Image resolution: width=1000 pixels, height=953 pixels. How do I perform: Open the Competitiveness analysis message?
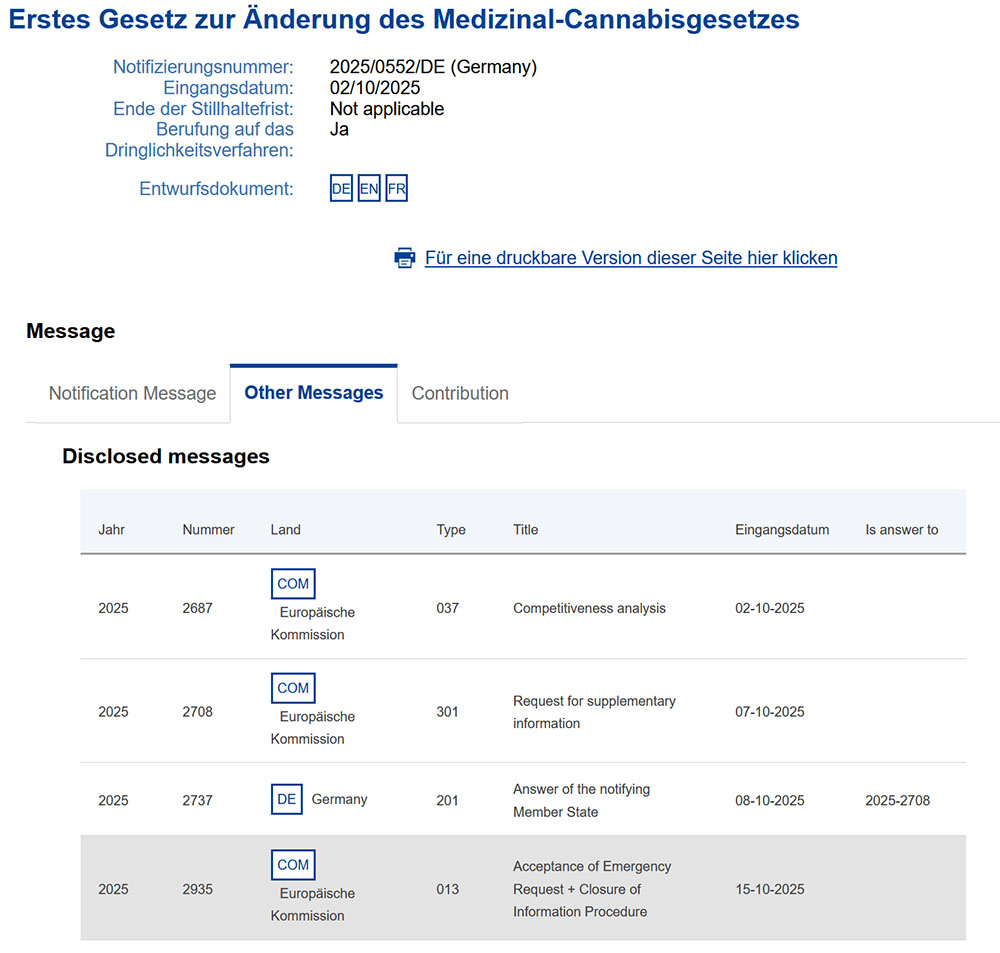point(589,608)
